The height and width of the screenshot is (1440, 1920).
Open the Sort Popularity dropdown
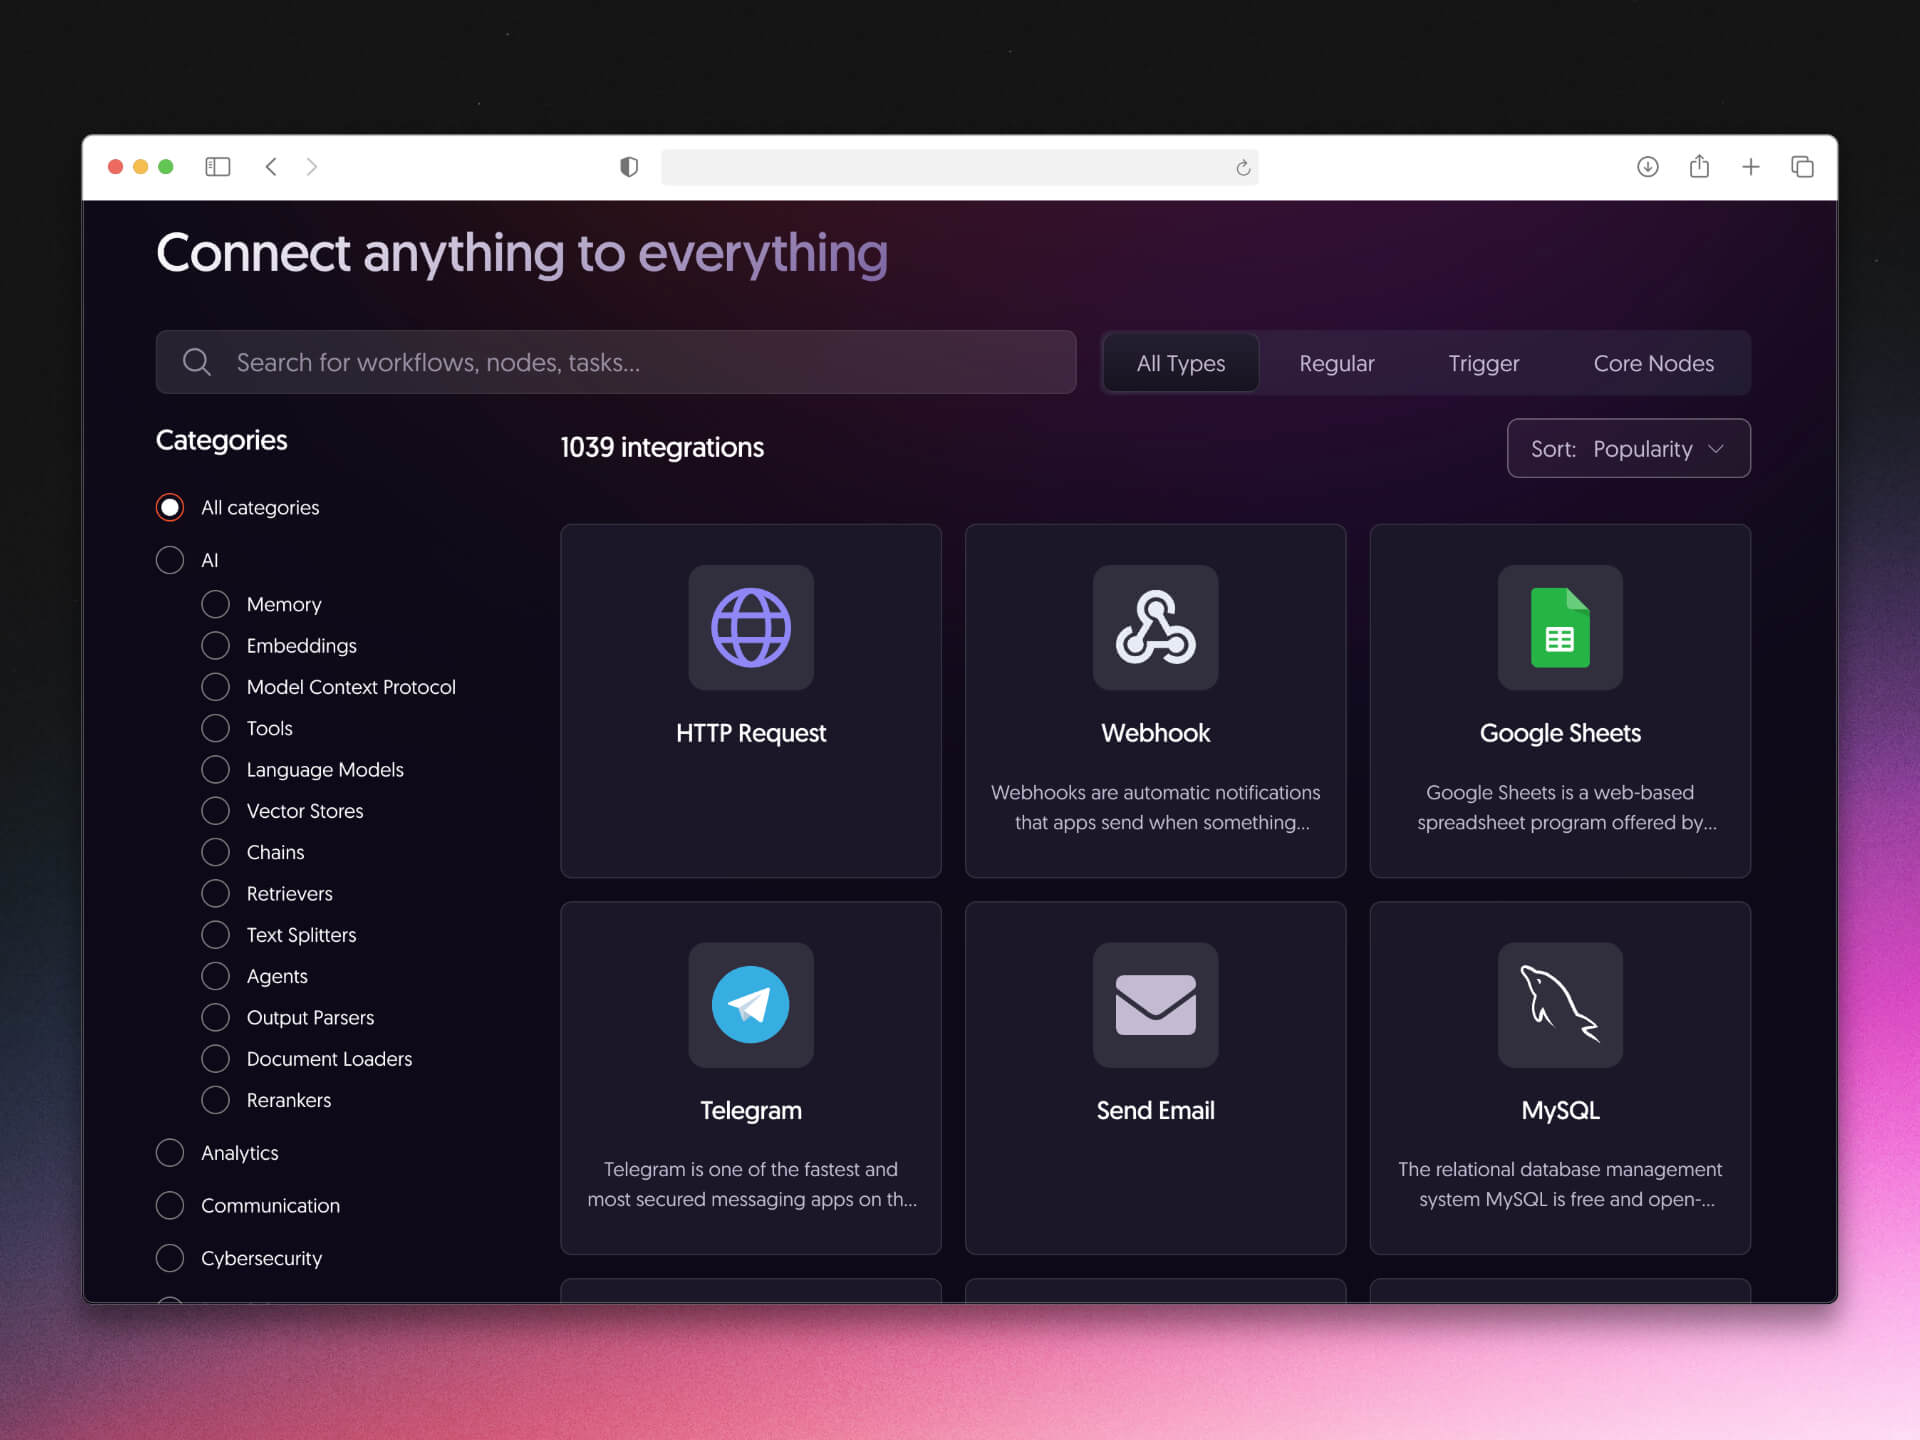pyautogui.click(x=1628, y=448)
